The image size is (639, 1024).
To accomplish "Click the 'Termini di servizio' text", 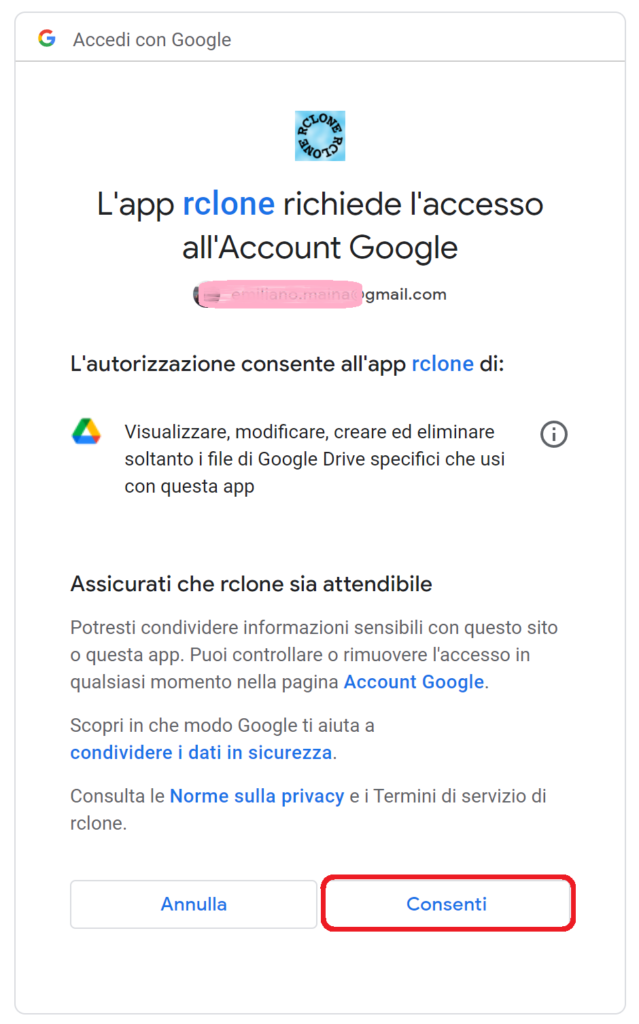I will point(462,796).
